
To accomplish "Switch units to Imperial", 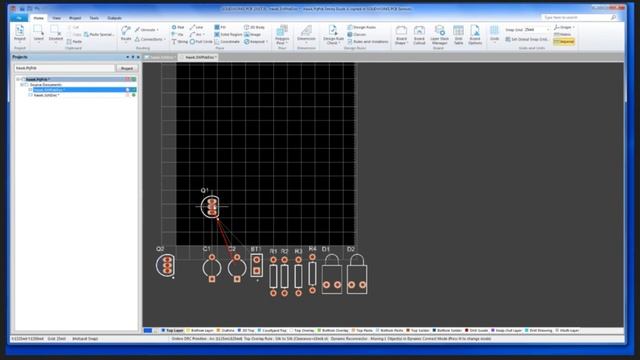I will pos(564,42).
